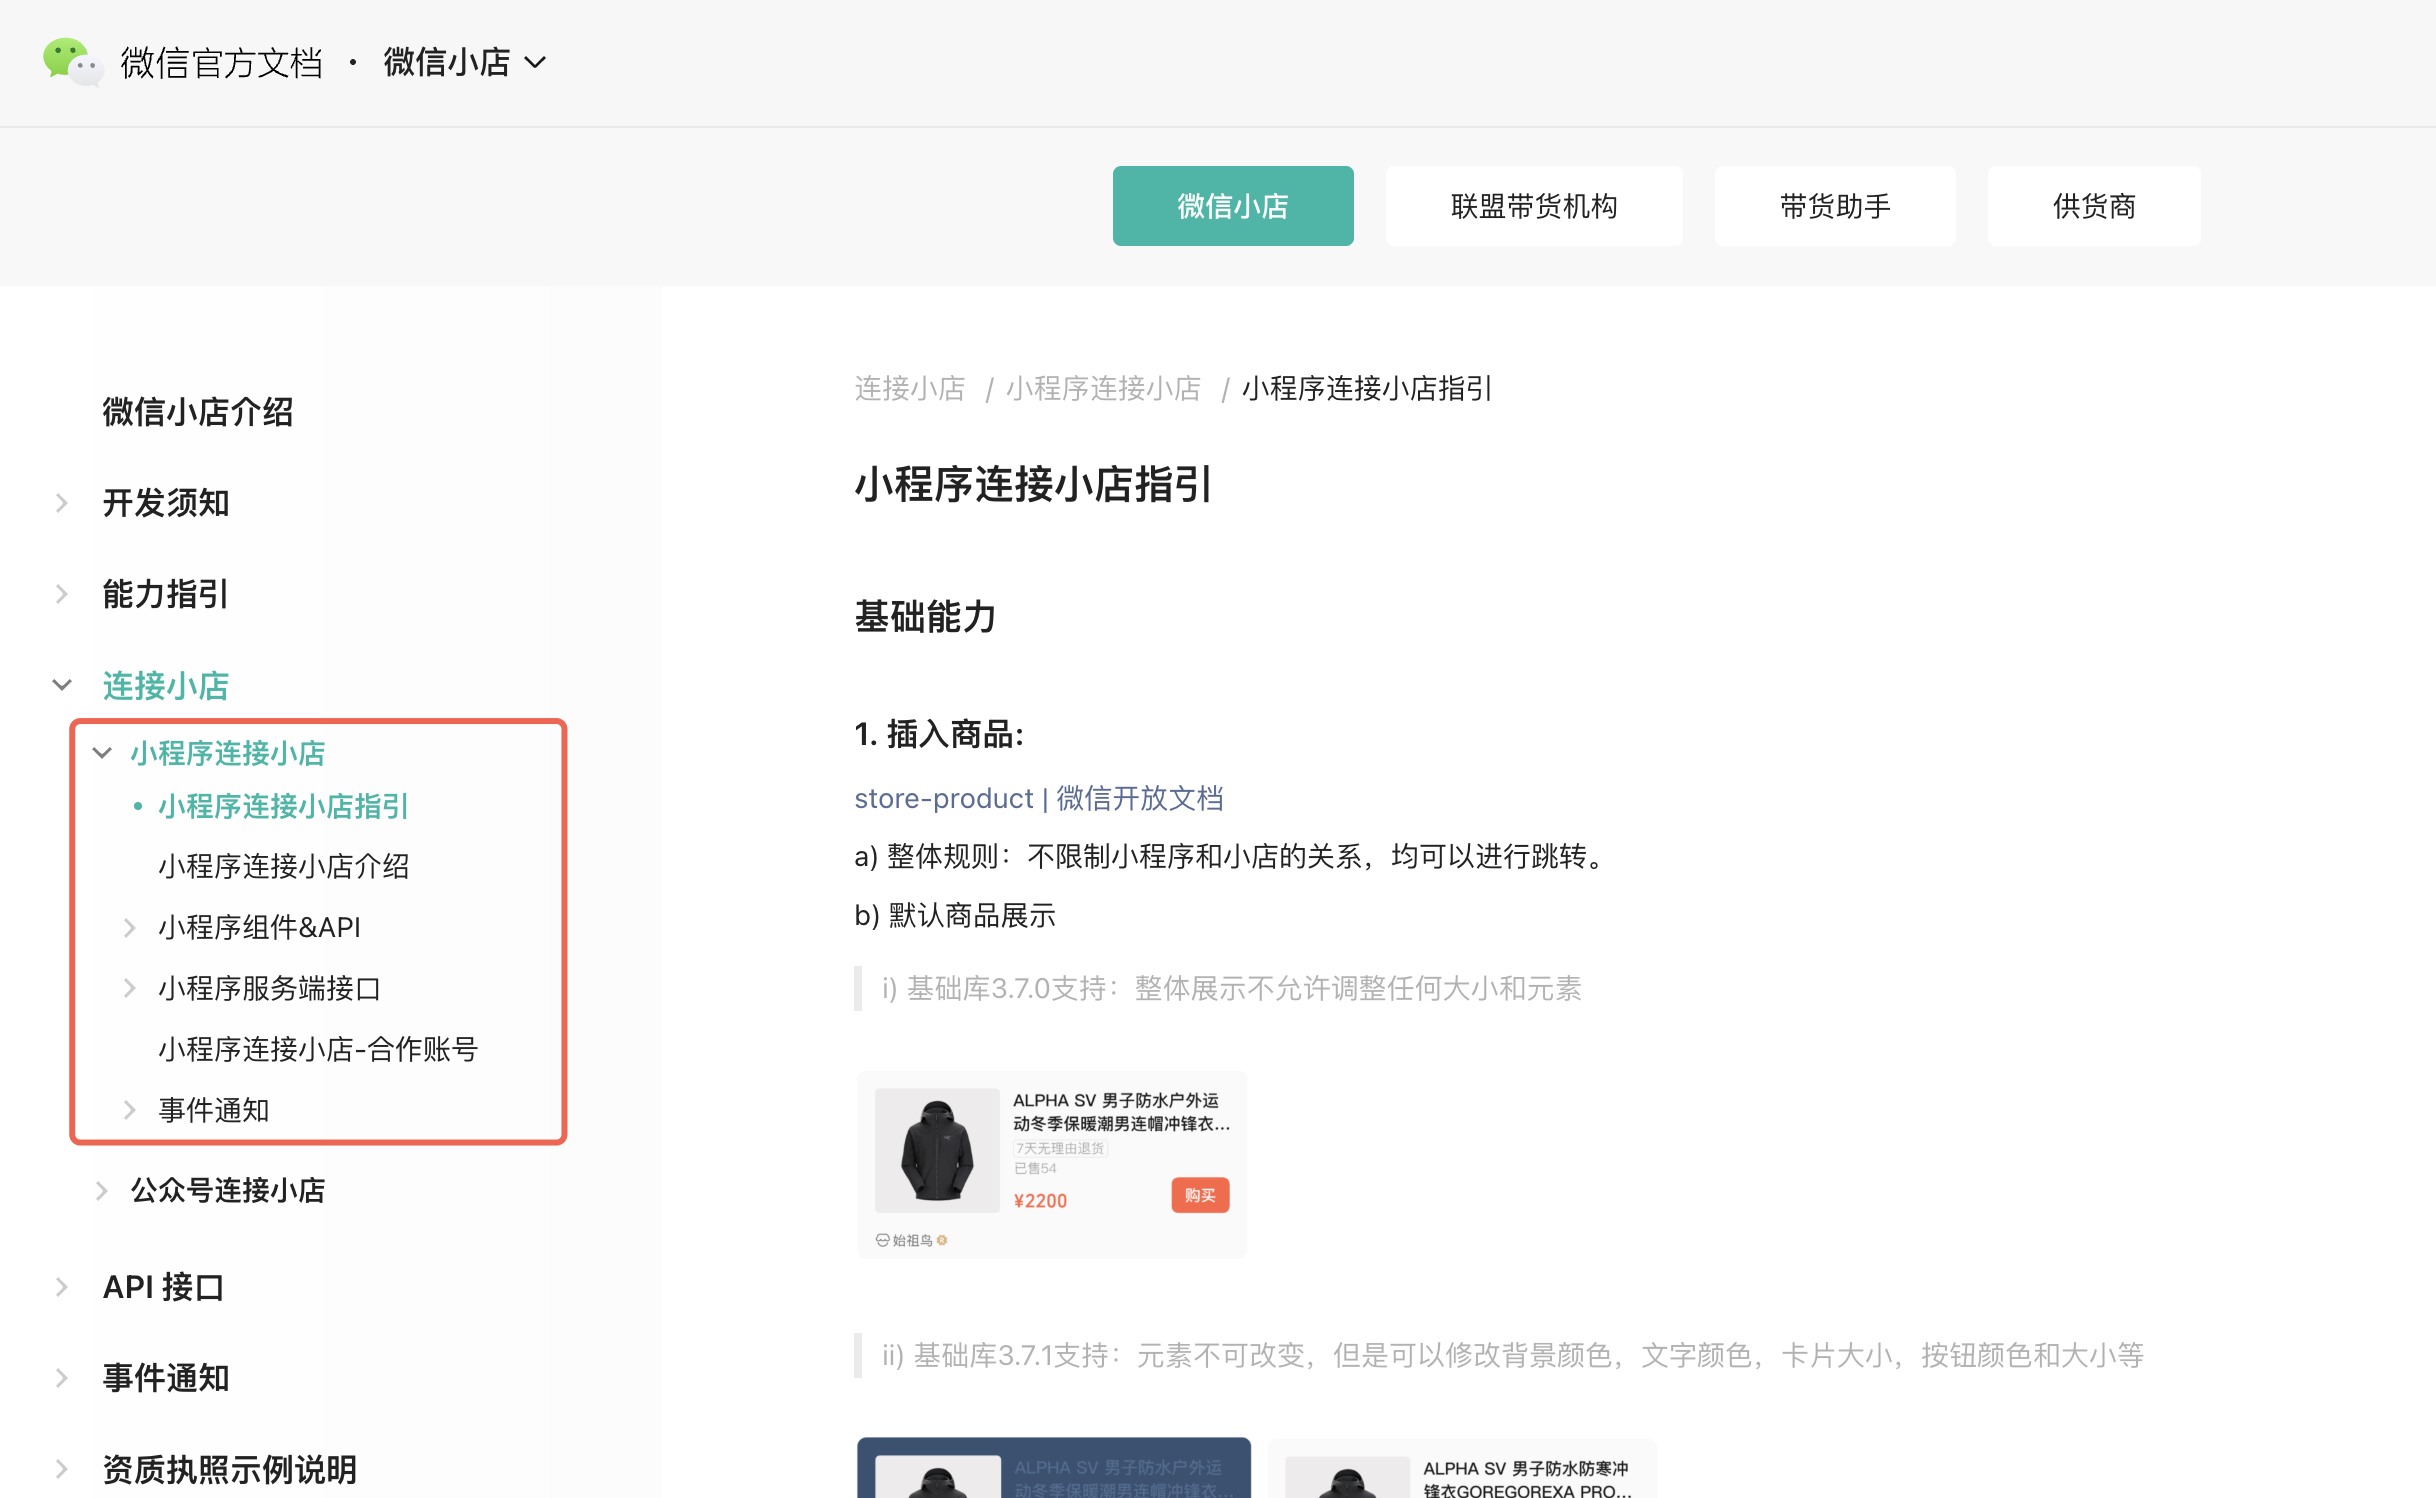Image resolution: width=2436 pixels, height=1498 pixels.
Task: Switch to the 带货助手 tab
Action: pyautogui.click(x=1834, y=206)
